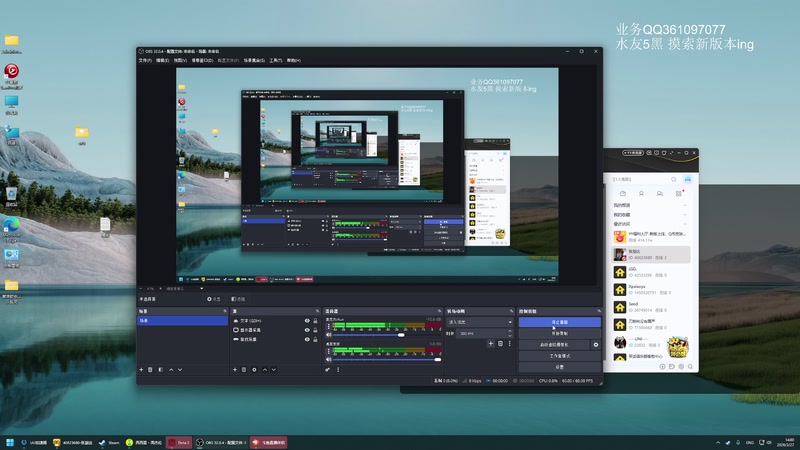The height and width of the screenshot is (450, 800).
Task: Click the search icon in YY window
Action: point(673,180)
